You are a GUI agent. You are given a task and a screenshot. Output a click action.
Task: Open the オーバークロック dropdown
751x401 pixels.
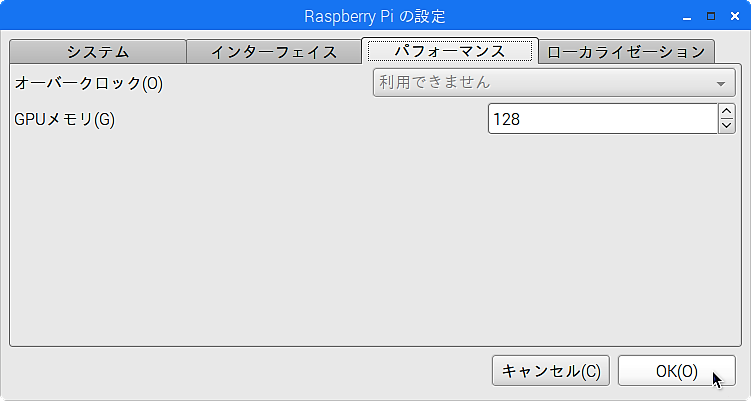pyautogui.click(x=554, y=83)
